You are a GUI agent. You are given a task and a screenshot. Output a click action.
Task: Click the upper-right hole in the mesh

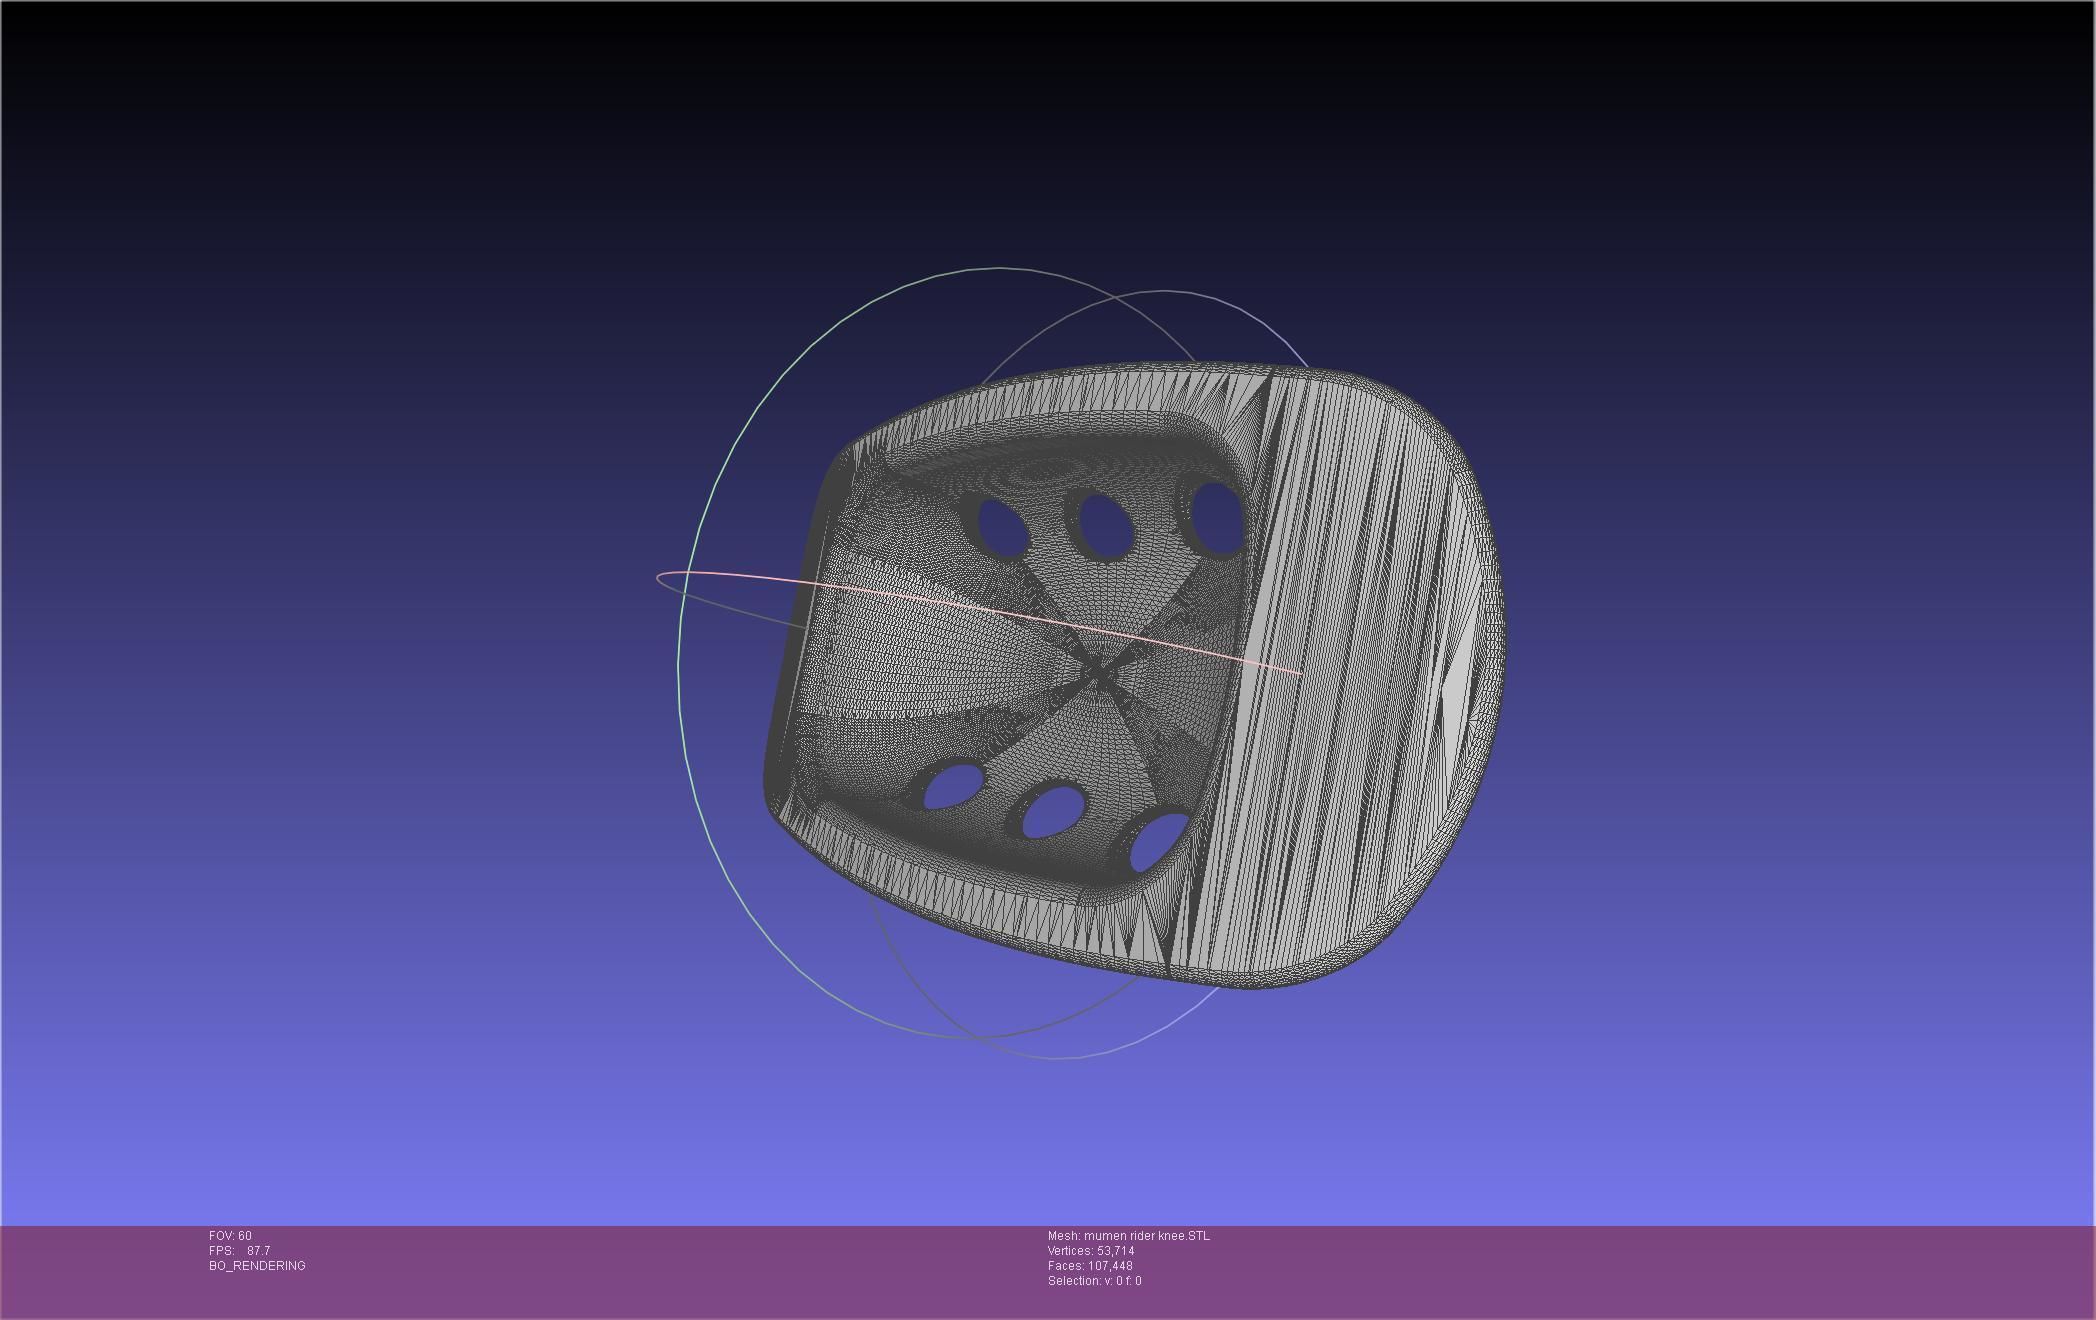pos(1217,516)
